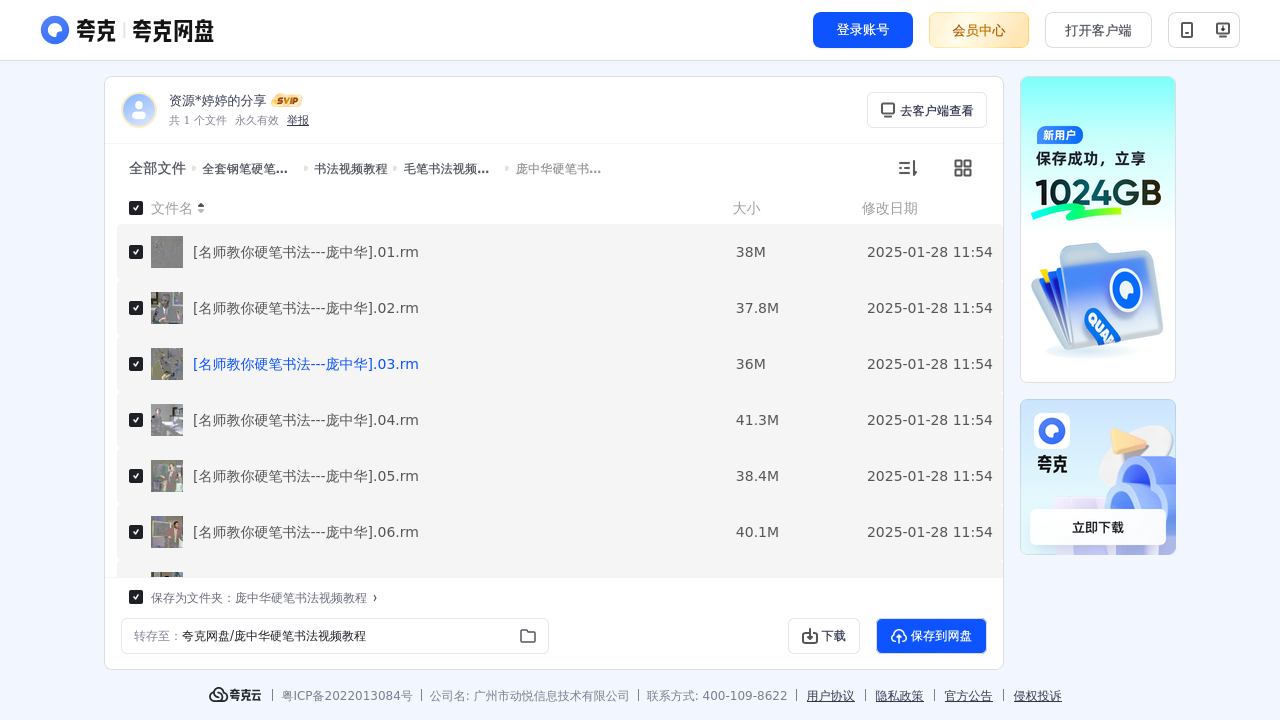This screenshot has height=720, width=1280.
Task: Open file name [名师教你硬笔书法---庞中华].03.rm
Action: (306, 364)
